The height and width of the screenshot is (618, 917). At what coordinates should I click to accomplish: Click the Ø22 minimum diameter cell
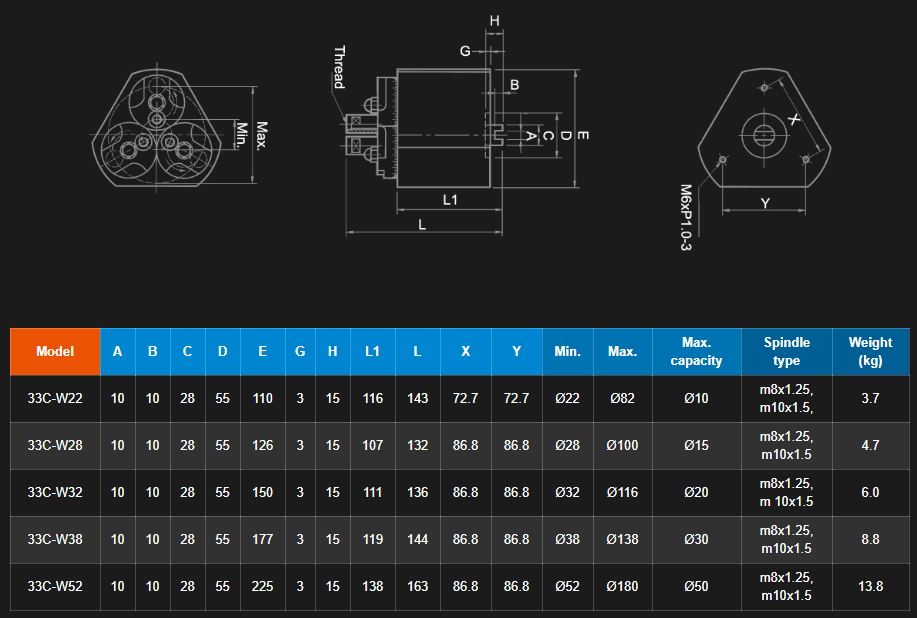pyautogui.click(x=567, y=398)
